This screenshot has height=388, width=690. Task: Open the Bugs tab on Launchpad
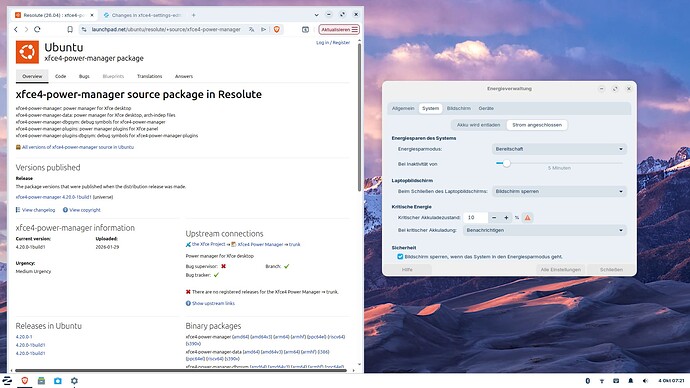(84, 76)
